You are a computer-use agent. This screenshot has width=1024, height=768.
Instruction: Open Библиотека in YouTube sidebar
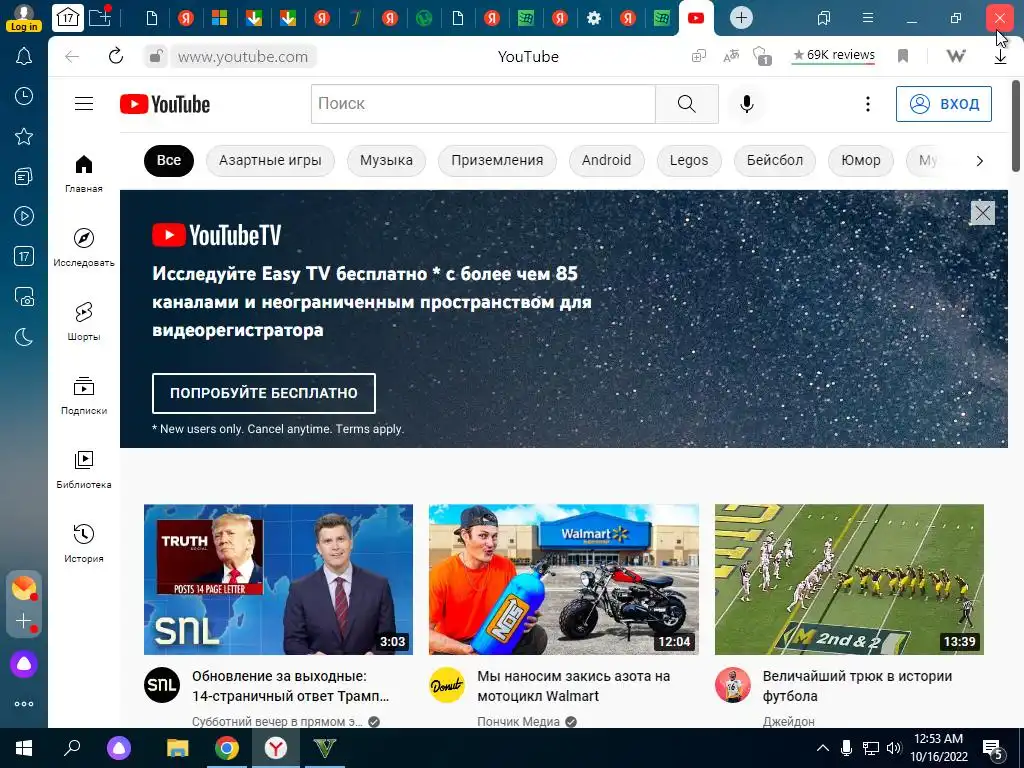(x=84, y=470)
